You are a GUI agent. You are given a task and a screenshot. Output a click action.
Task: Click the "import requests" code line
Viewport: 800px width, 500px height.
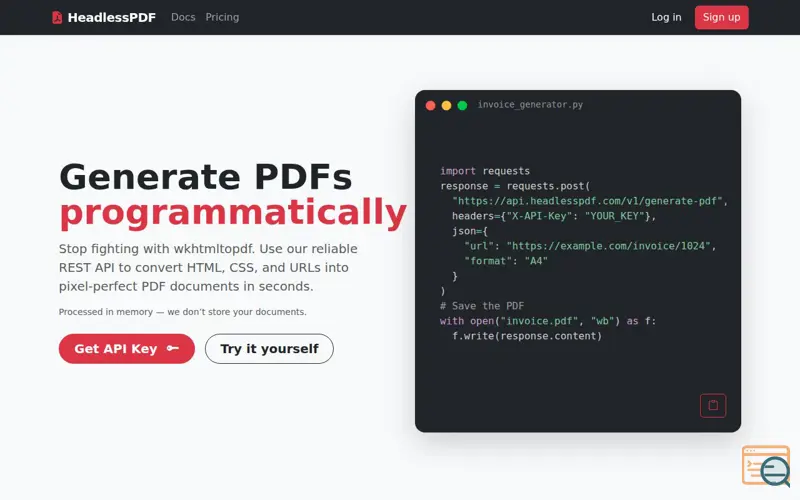click(x=485, y=171)
